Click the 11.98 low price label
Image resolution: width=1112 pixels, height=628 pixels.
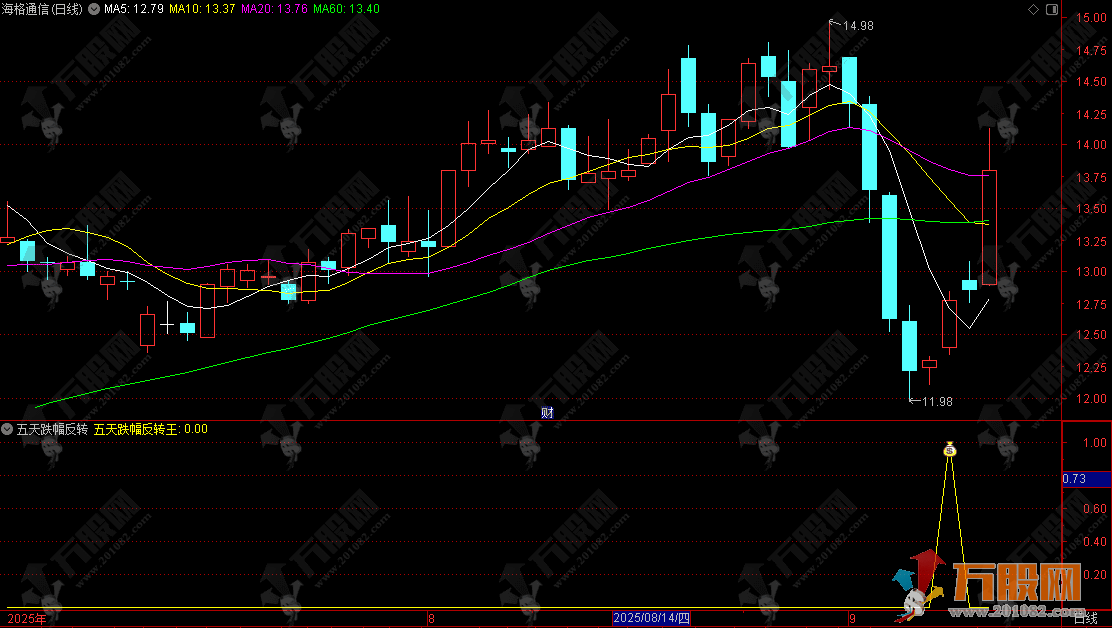[937, 402]
